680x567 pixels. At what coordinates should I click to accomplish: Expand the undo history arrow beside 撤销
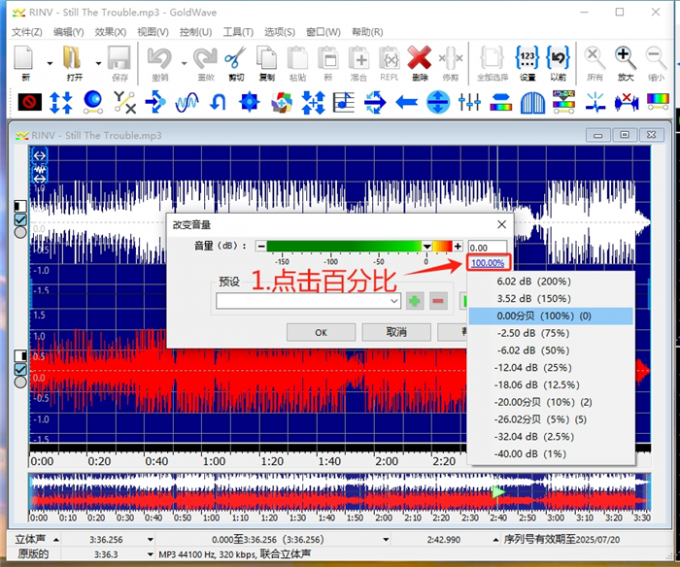184,63
